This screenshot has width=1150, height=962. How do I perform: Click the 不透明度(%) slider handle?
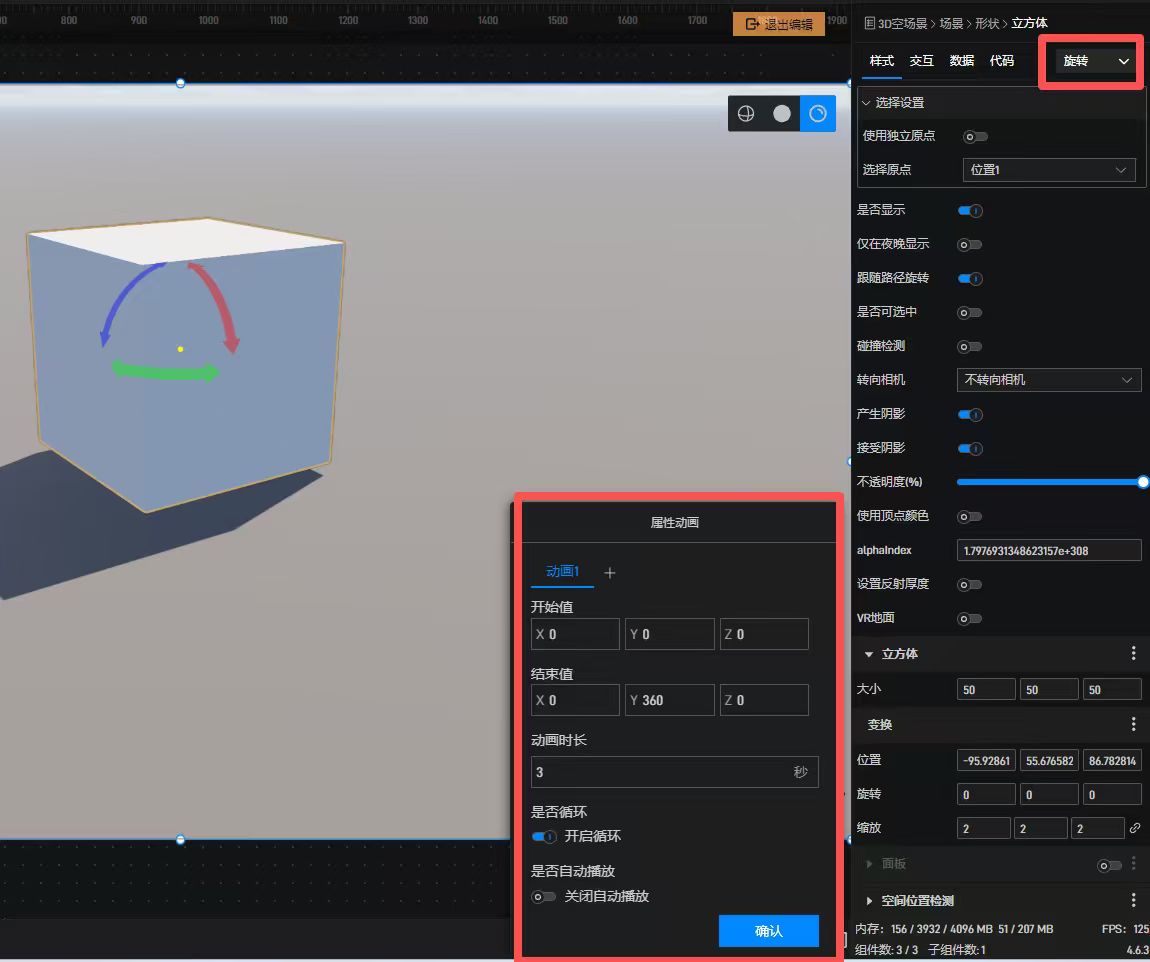pyautogui.click(x=1143, y=482)
